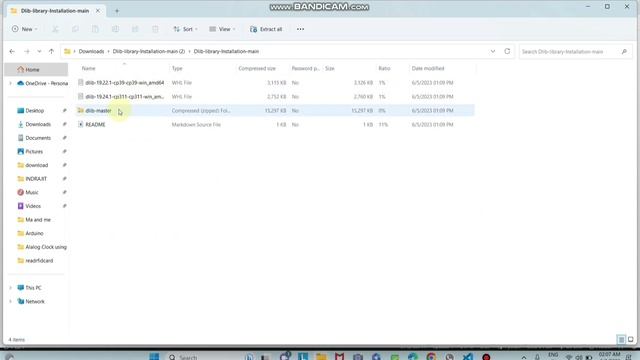Click the Rename icon in toolbar
This screenshot has width=640, height=360.
tap(115, 29)
